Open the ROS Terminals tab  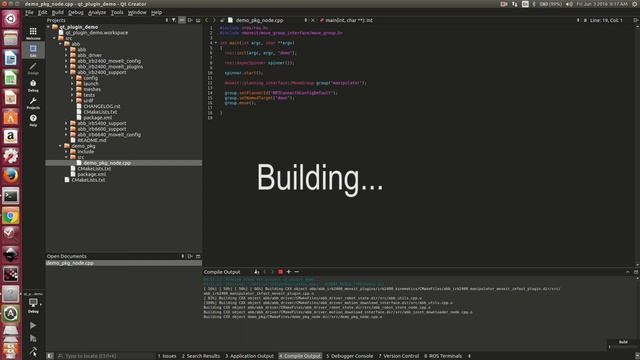click(443, 356)
